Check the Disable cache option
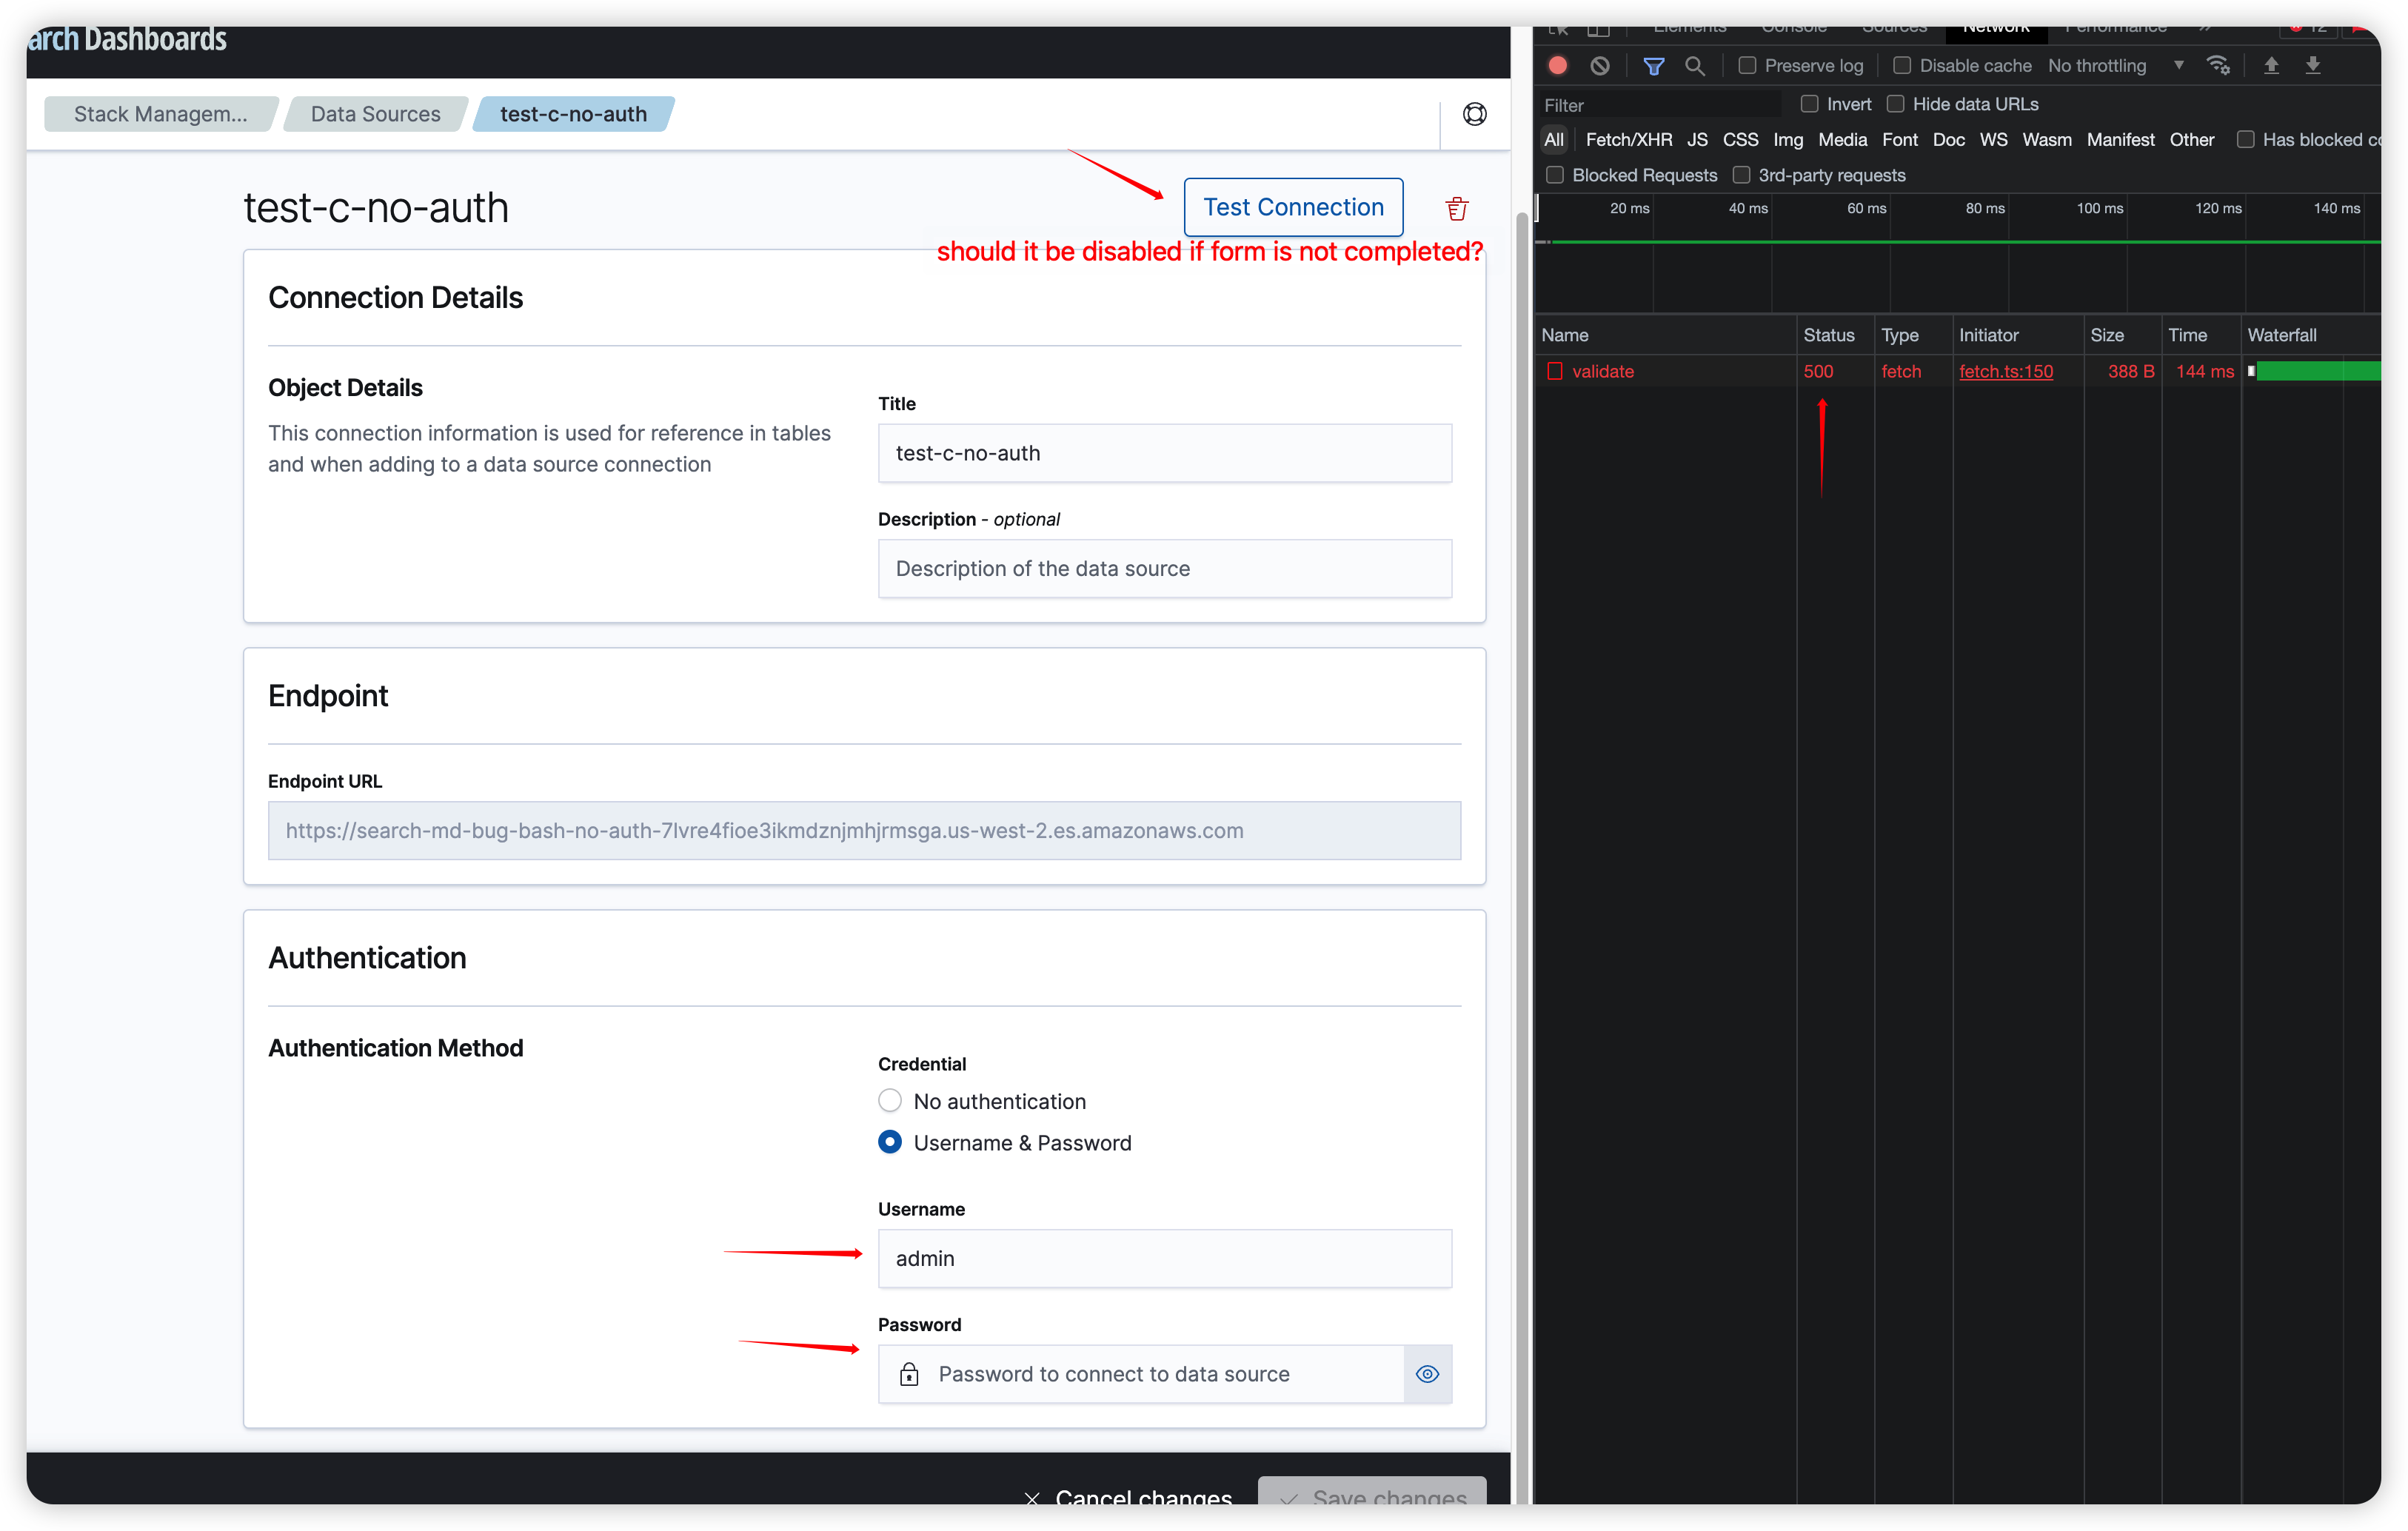The width and height of the screenshot is (2408, 1531). point(1903,65)
